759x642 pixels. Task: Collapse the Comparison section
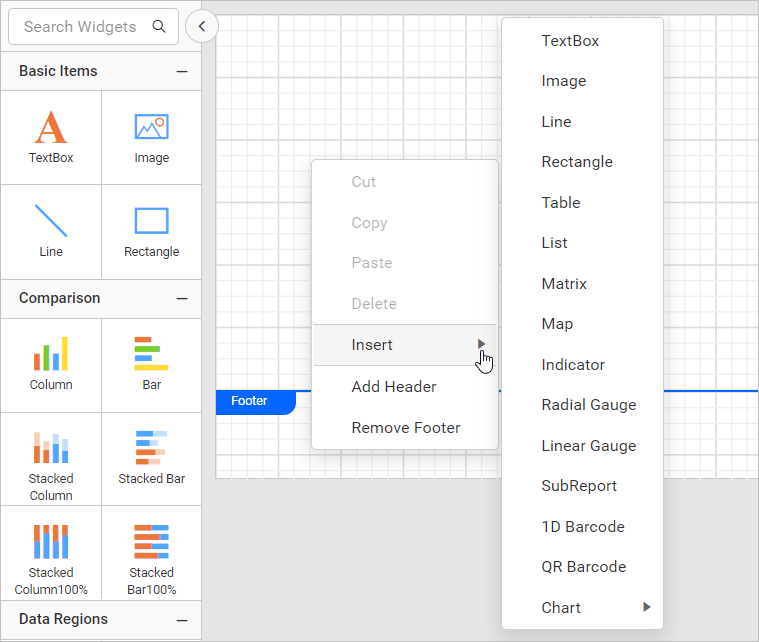coord(182,299)
